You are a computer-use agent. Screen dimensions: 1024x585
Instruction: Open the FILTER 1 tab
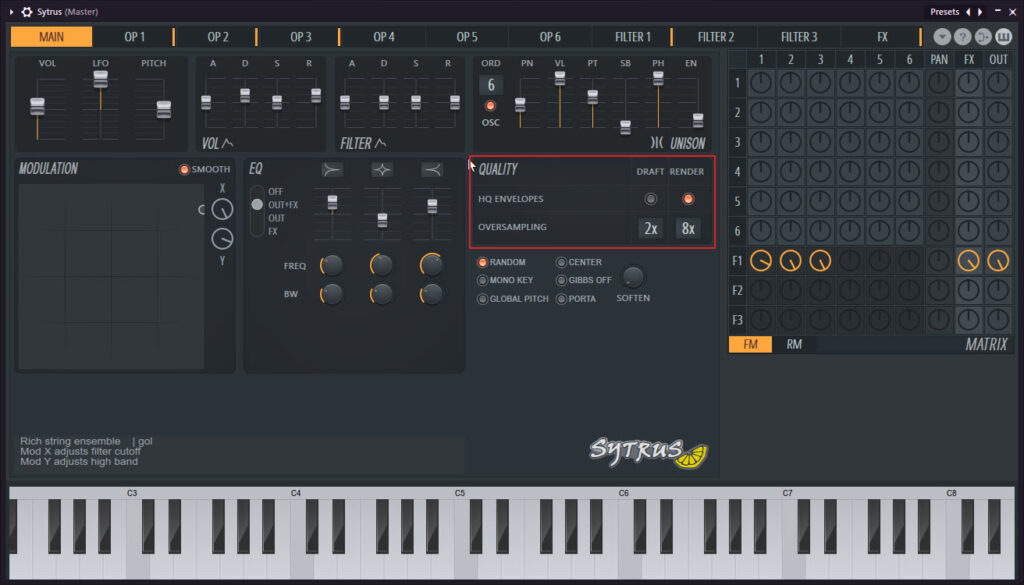pos(632,37)
